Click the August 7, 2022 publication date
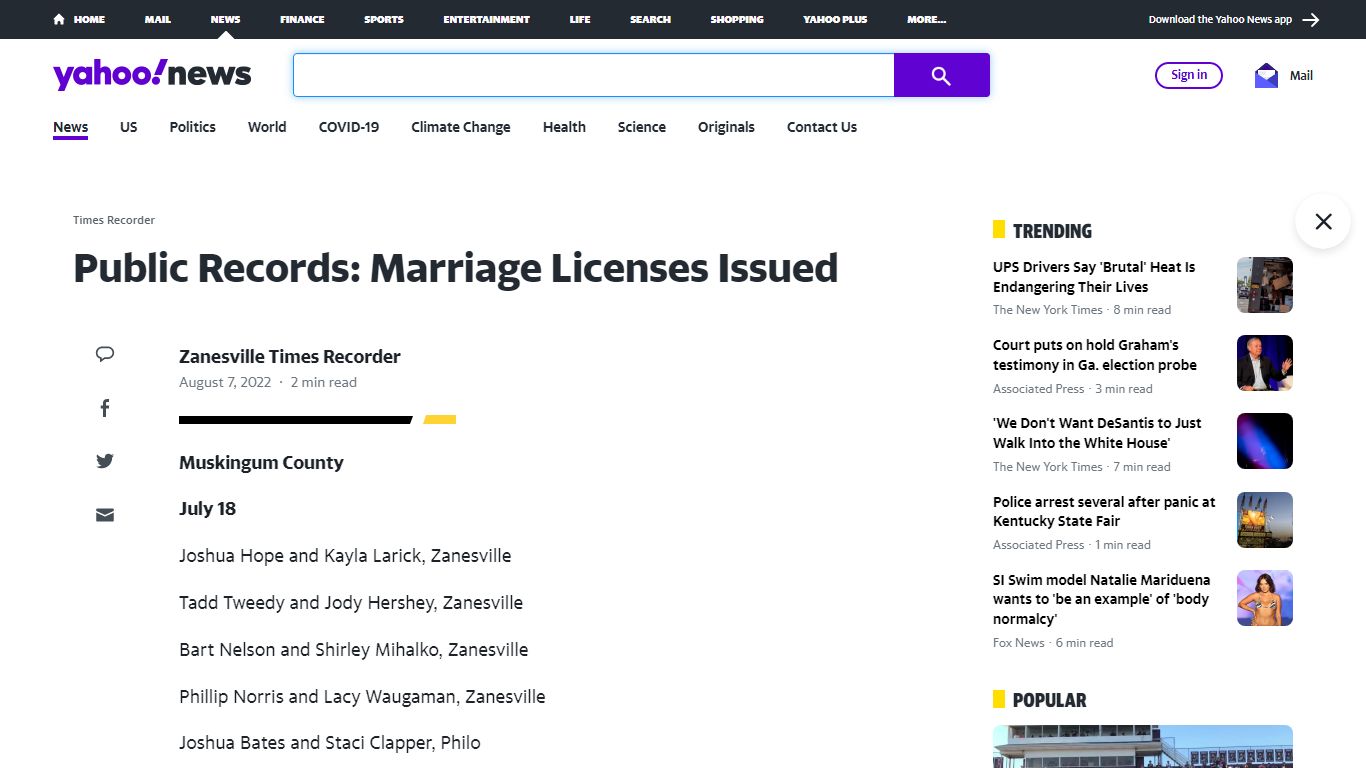1366x768 pixels. [225, 382]
